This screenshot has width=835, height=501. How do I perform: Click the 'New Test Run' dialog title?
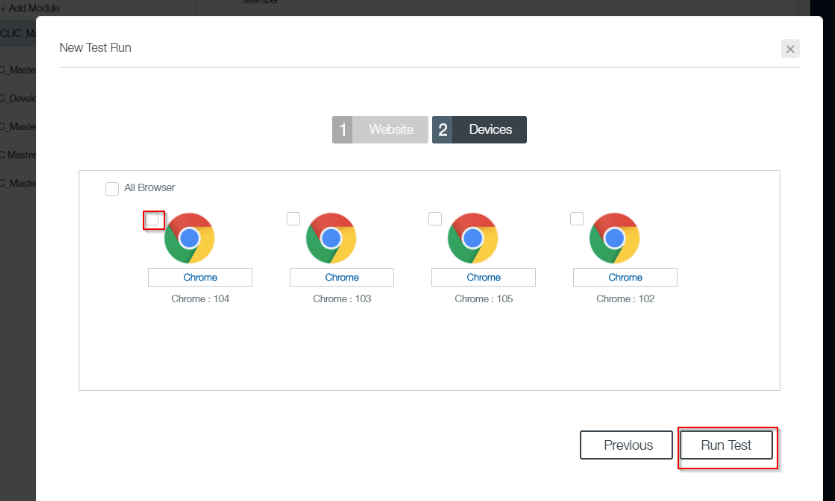(x=95, y=48)
